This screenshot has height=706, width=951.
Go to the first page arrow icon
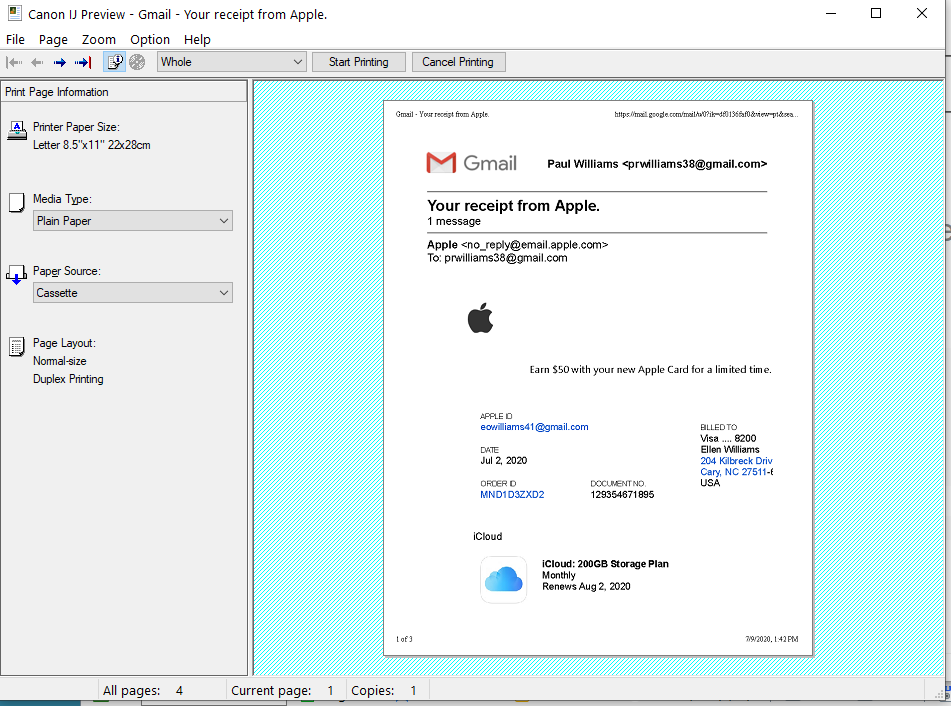(x=14, y=62)
